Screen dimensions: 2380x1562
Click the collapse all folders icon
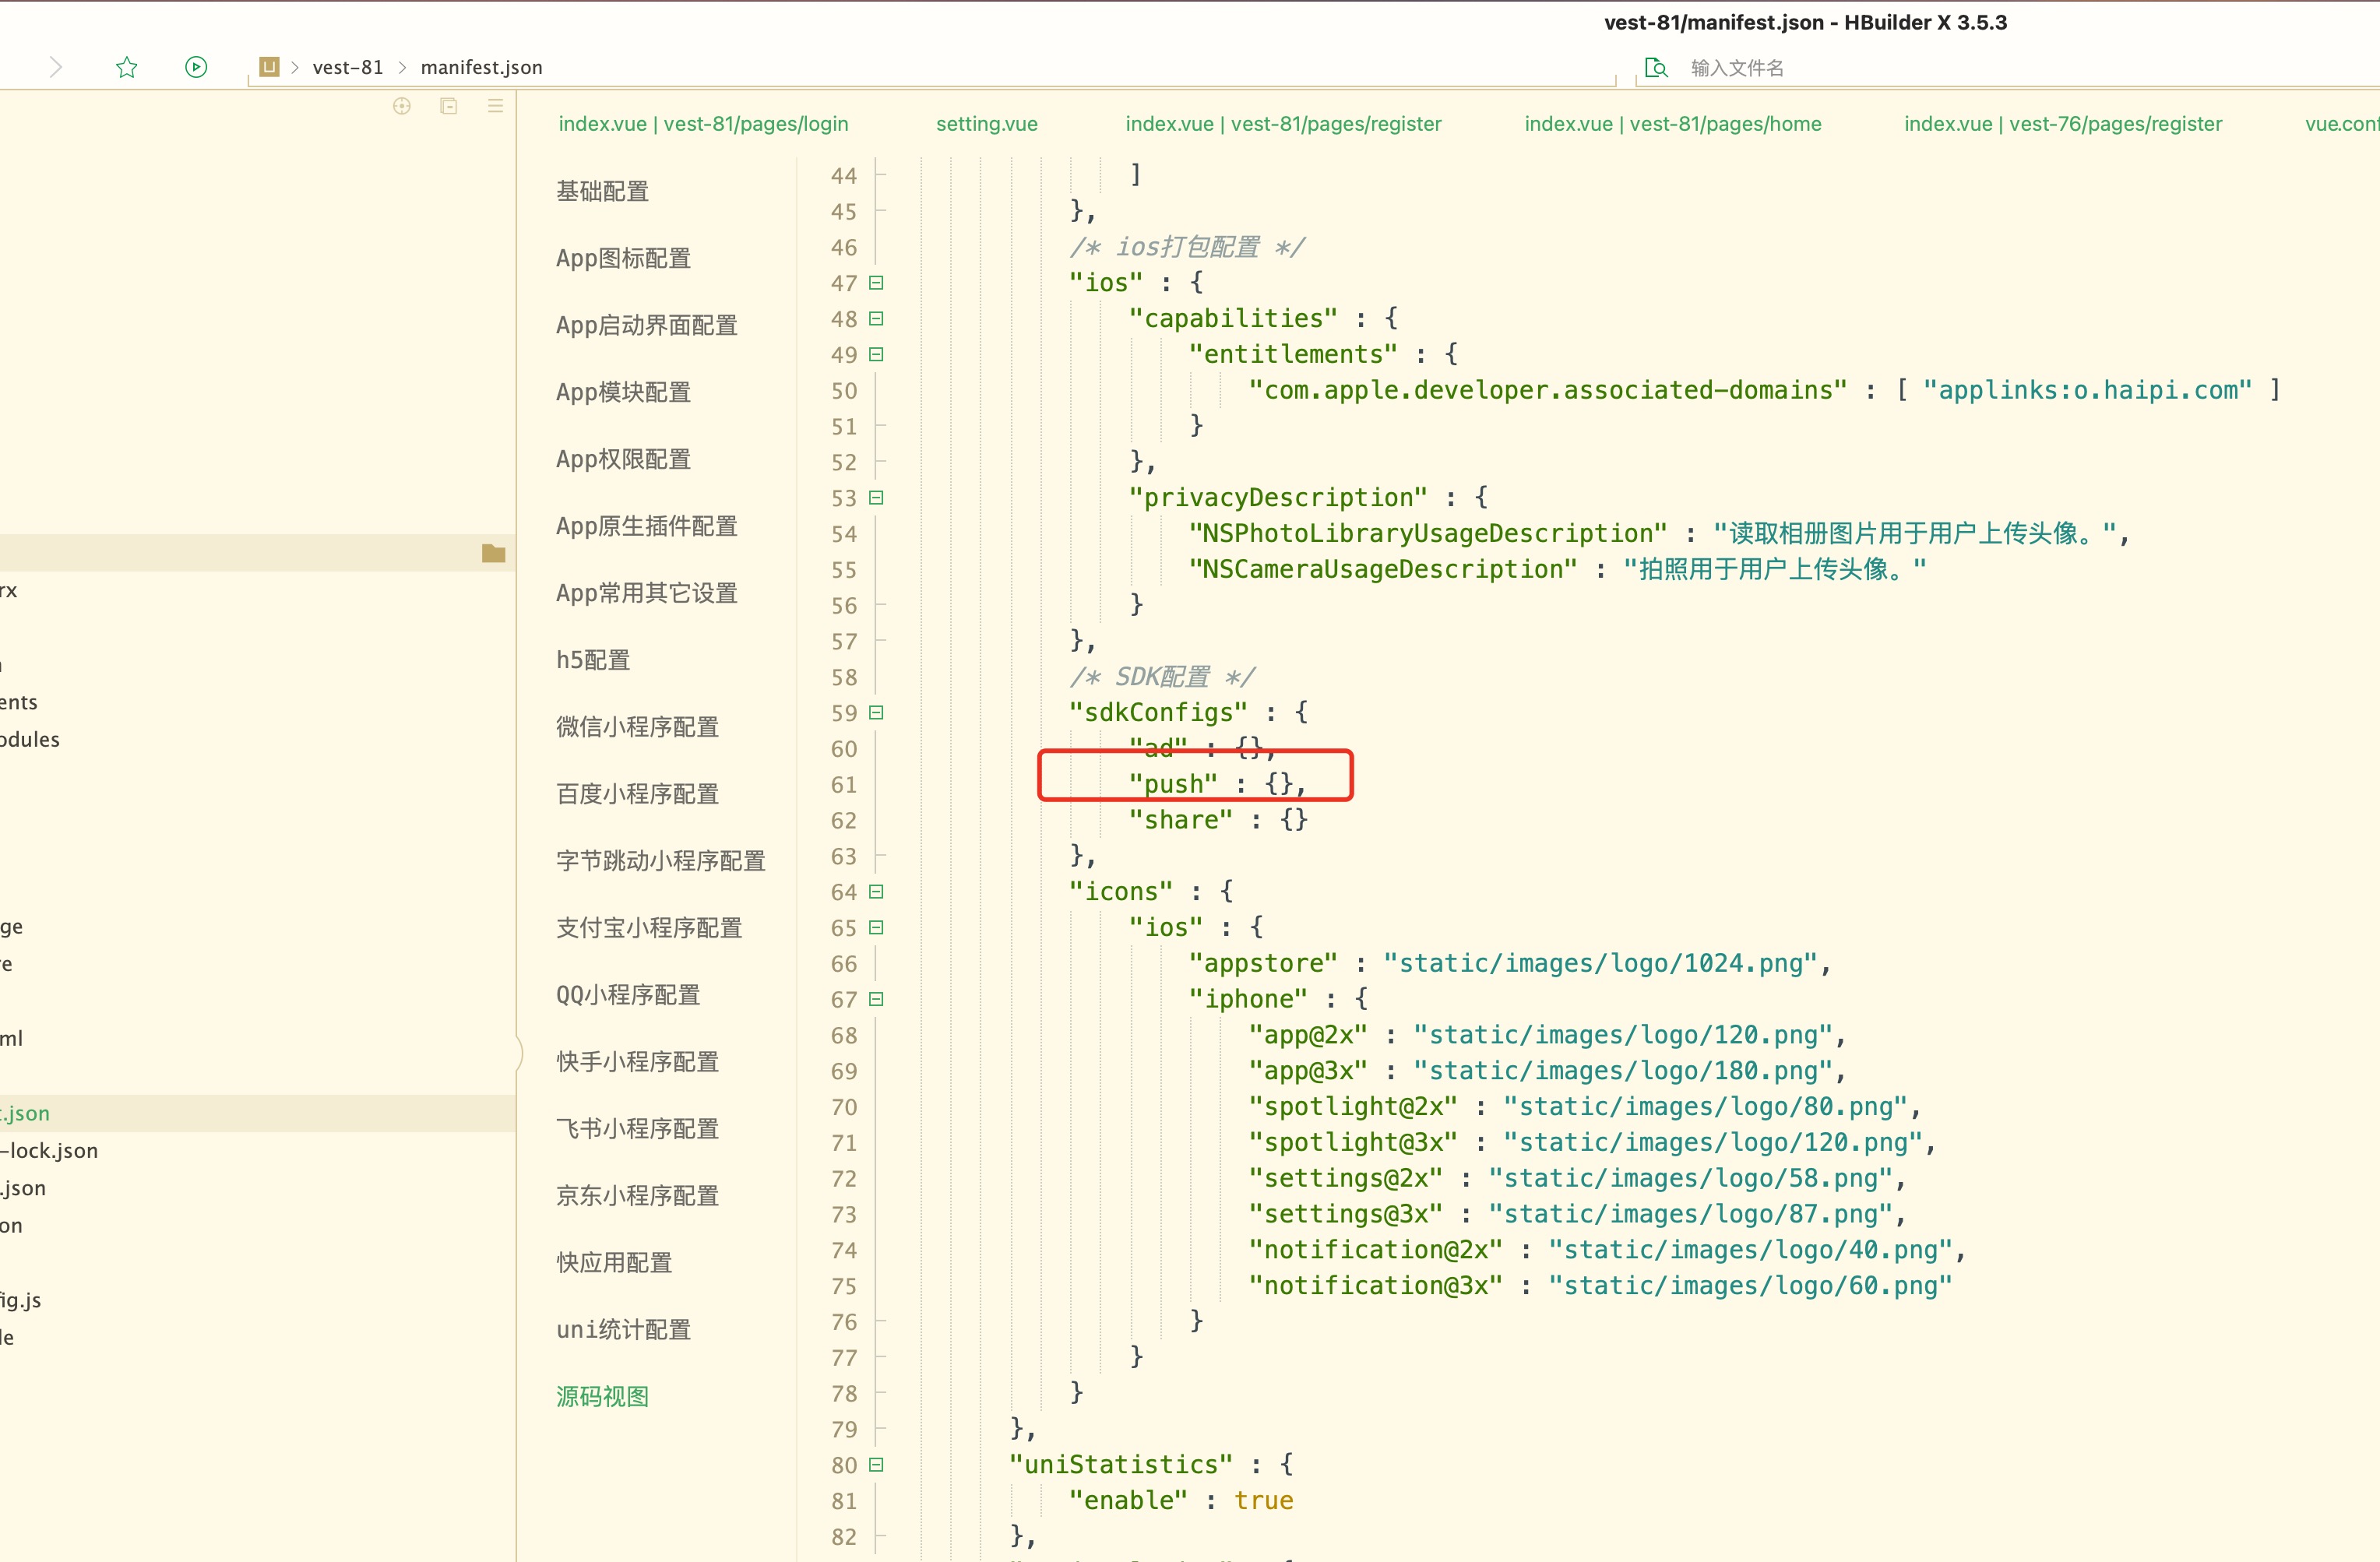[449, 106]
